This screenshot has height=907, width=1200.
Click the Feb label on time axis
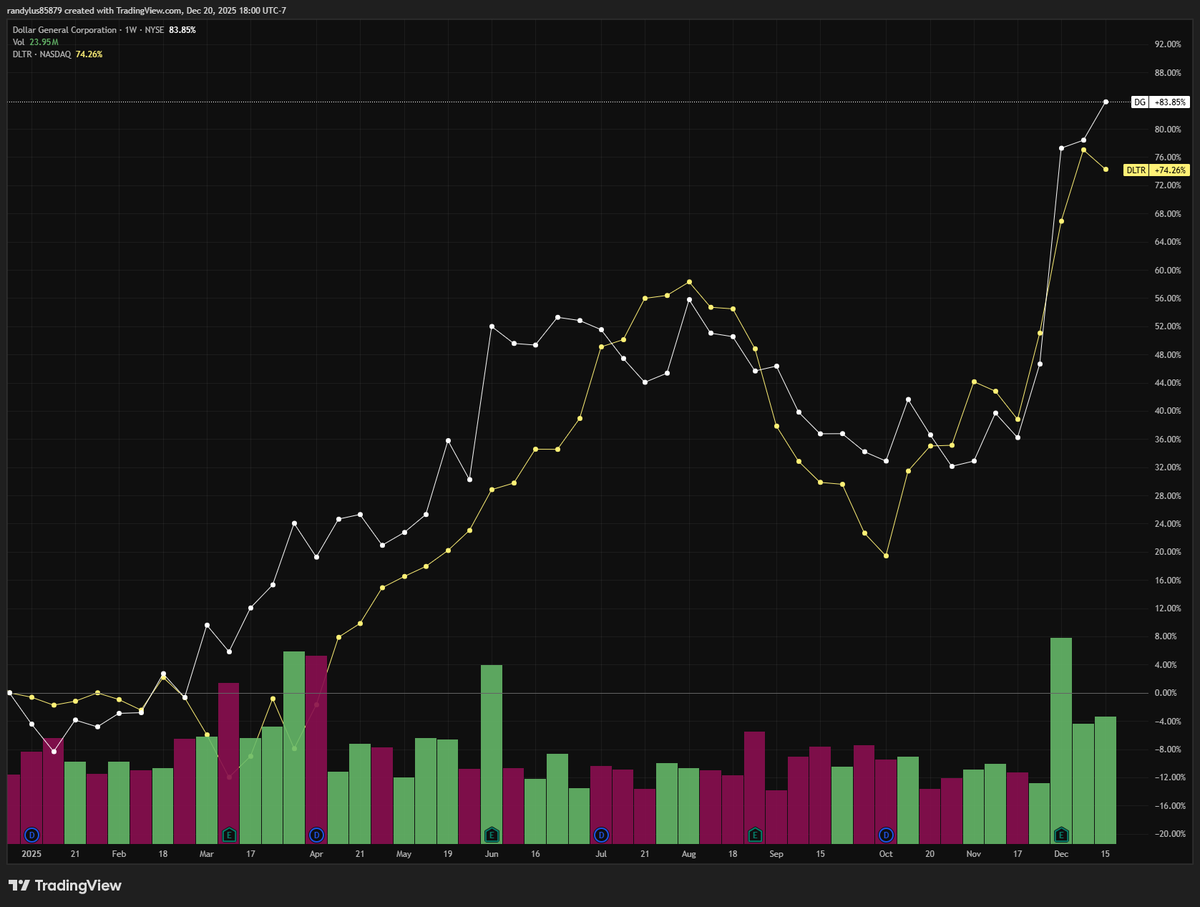pos(118,855)
